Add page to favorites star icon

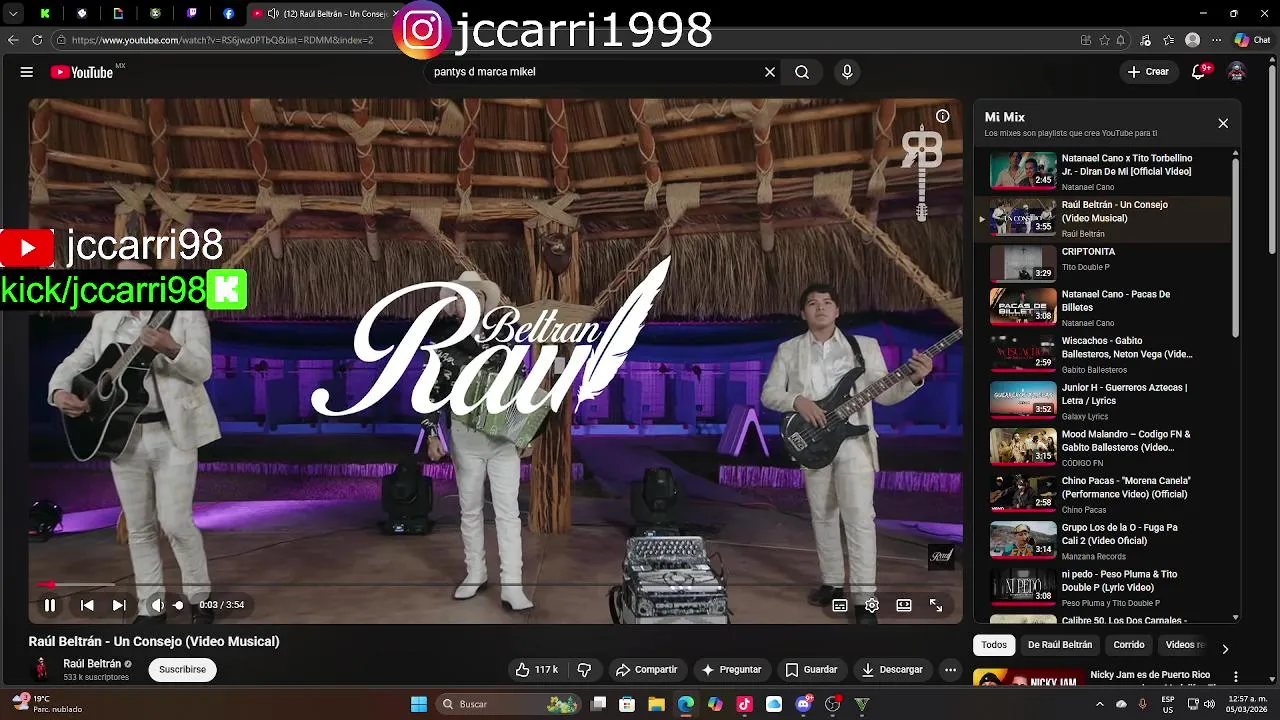(x=1104, y=40)
